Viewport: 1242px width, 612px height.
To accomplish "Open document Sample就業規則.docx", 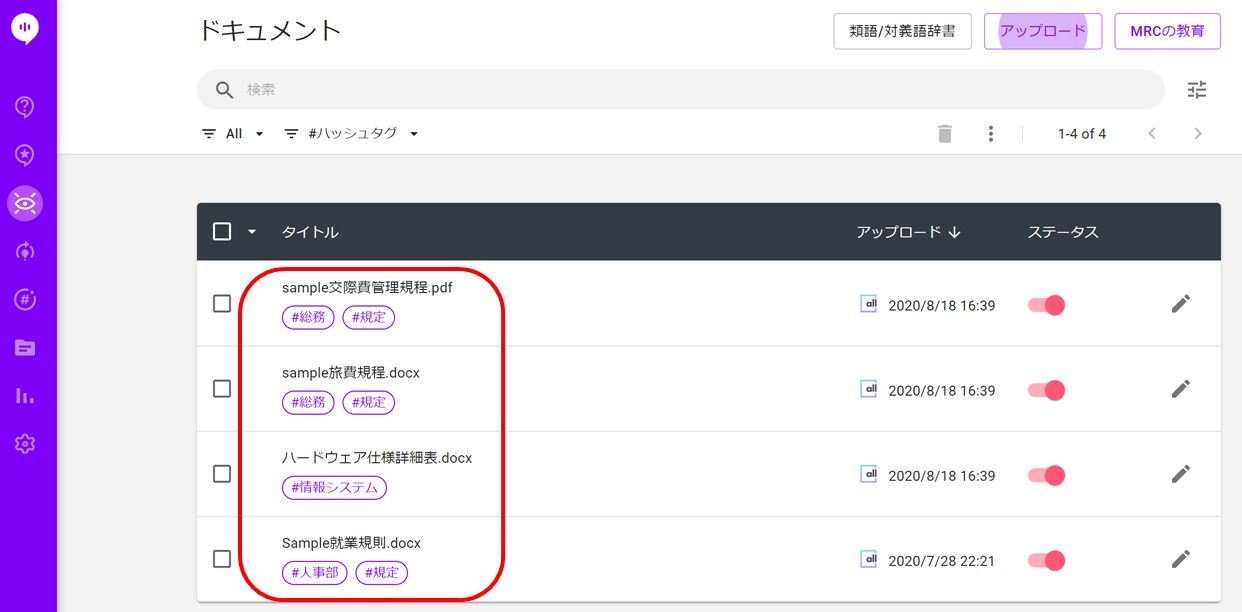I will (352, 543).
